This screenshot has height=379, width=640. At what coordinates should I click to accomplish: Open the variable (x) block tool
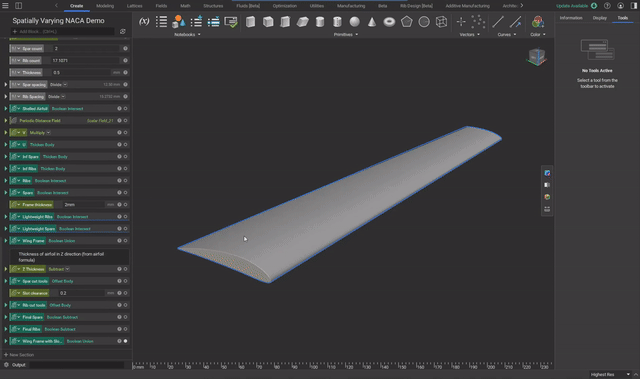tap(144, 22)
